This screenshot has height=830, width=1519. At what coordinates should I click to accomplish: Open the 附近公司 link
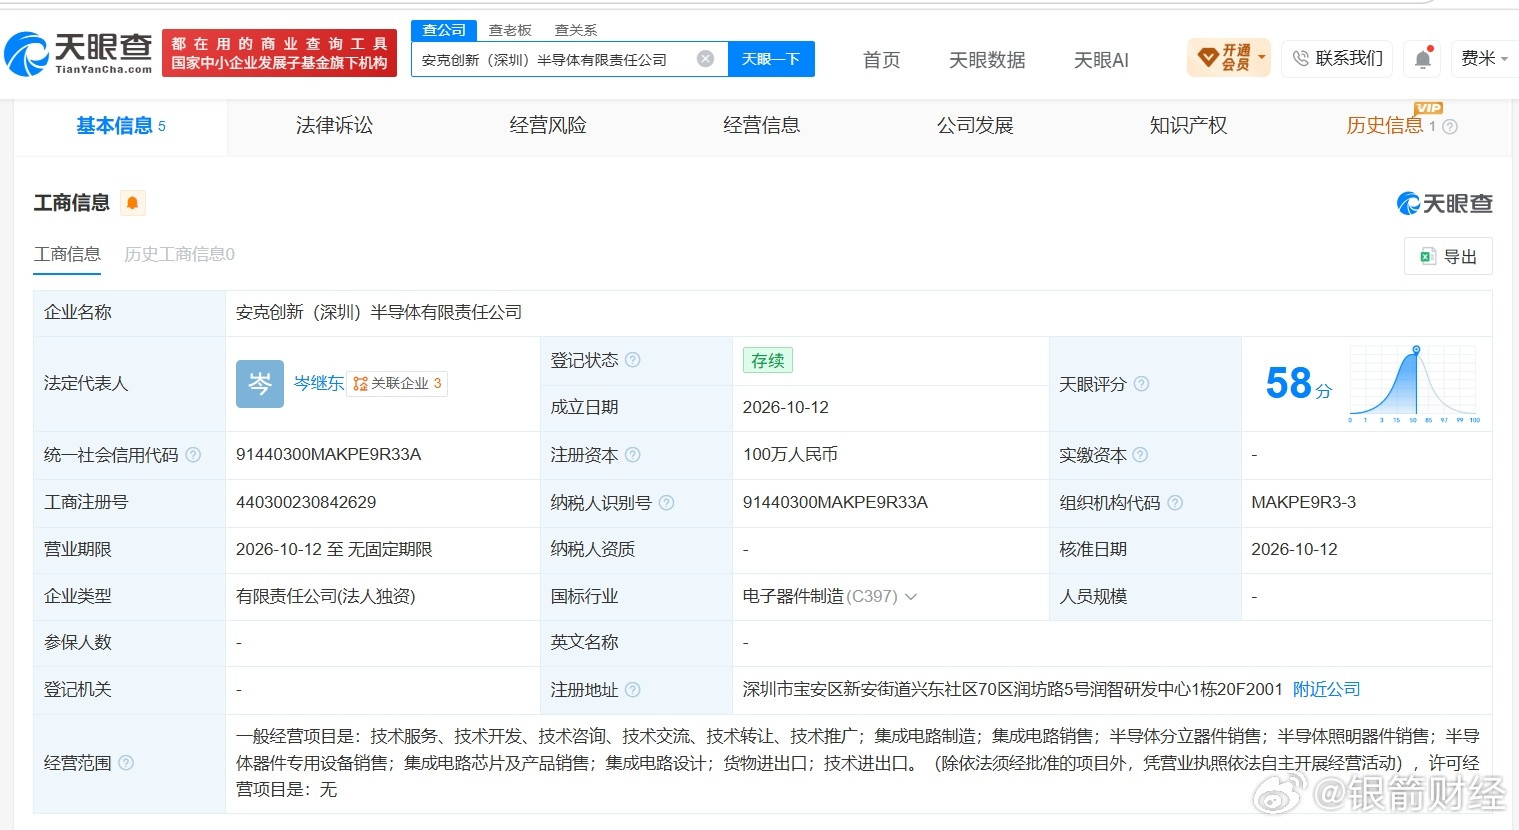(1327, 689)
